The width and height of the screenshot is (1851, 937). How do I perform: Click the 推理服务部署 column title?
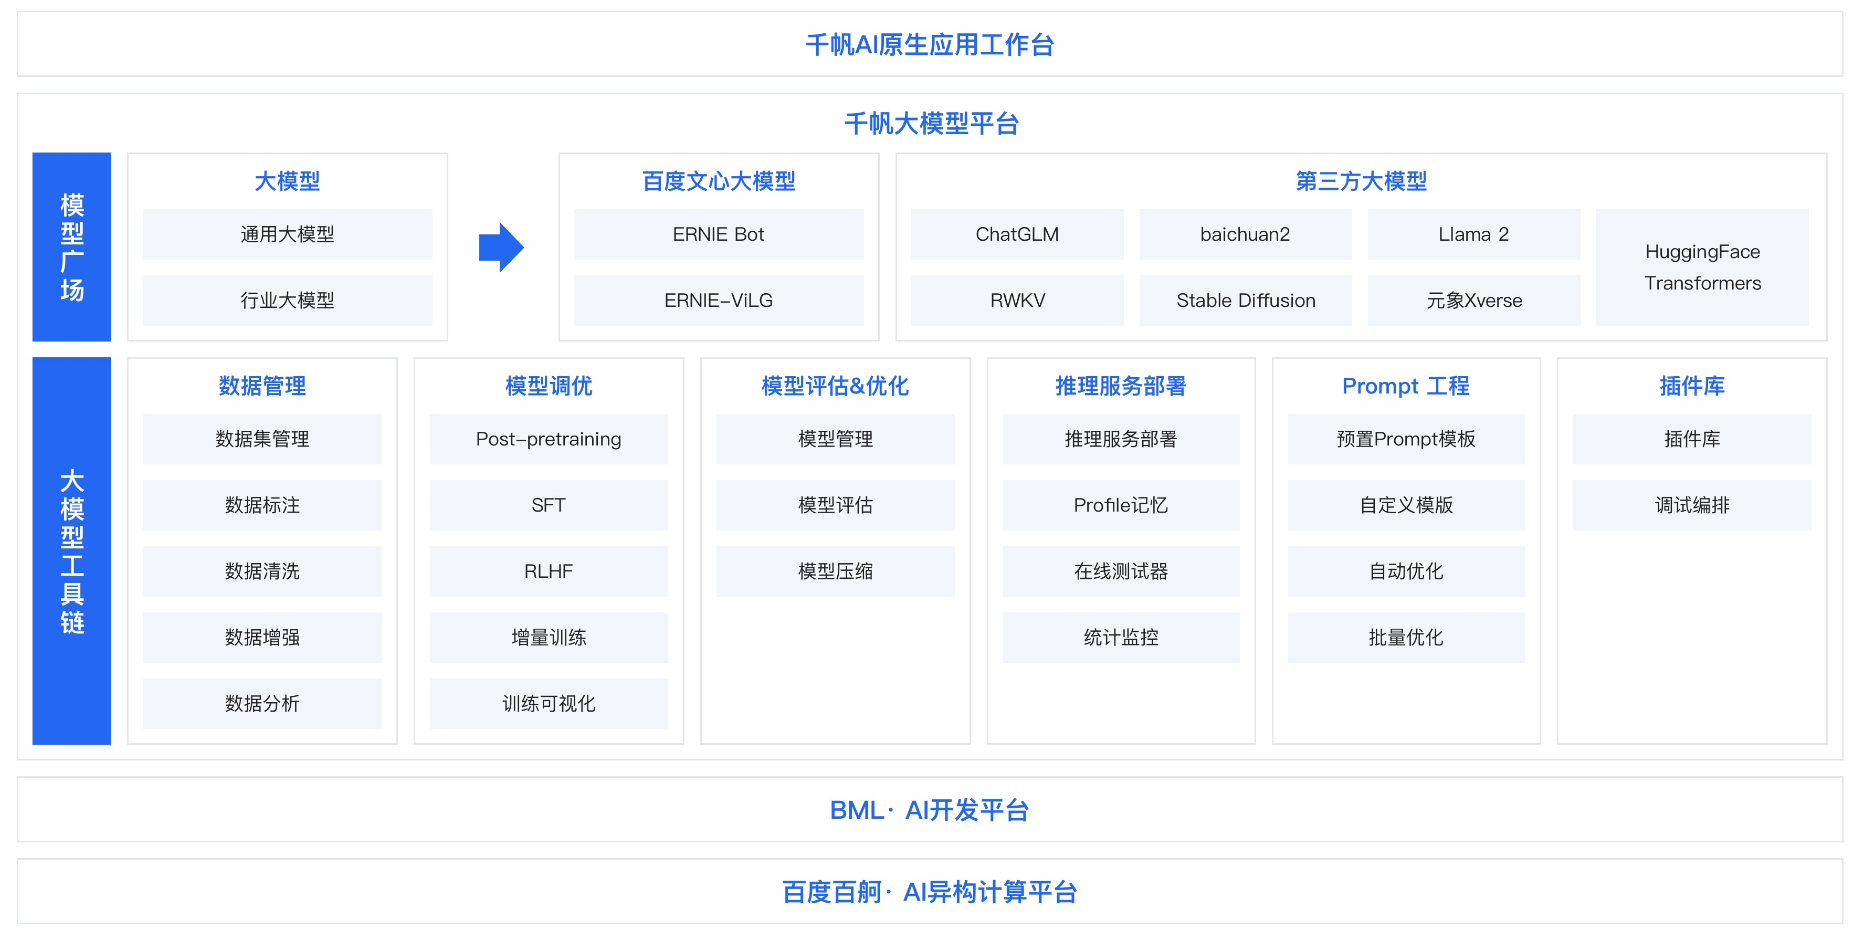(1121, 386)
